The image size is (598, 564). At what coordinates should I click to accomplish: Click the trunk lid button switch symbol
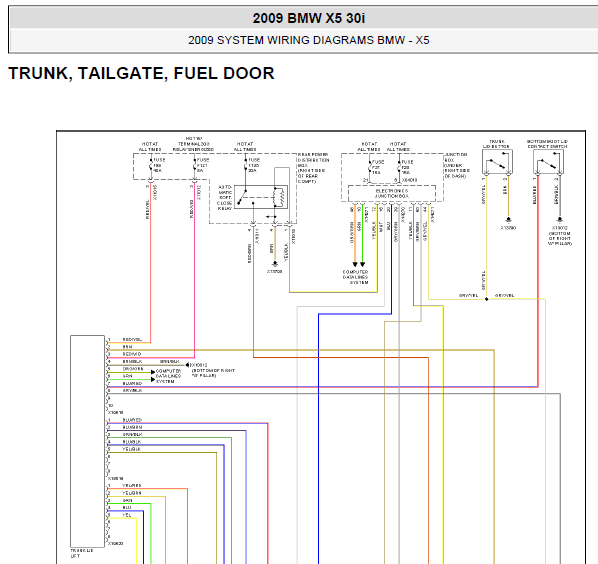497,162
